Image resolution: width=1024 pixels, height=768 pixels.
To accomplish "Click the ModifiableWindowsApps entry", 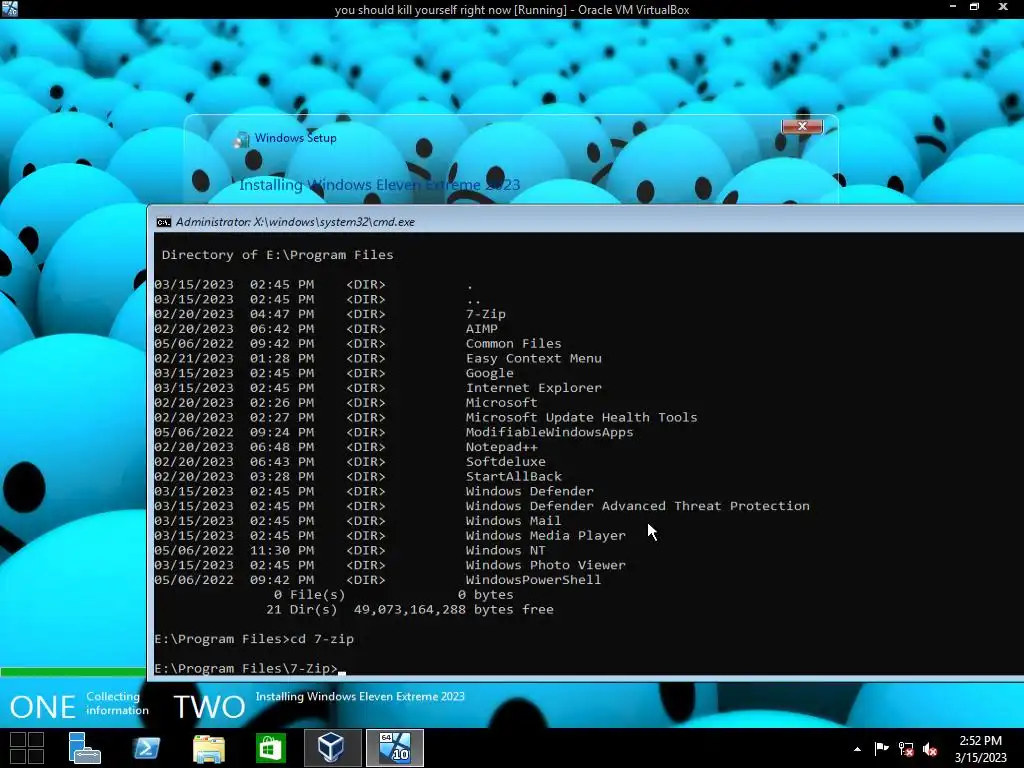I will (549, 432).
